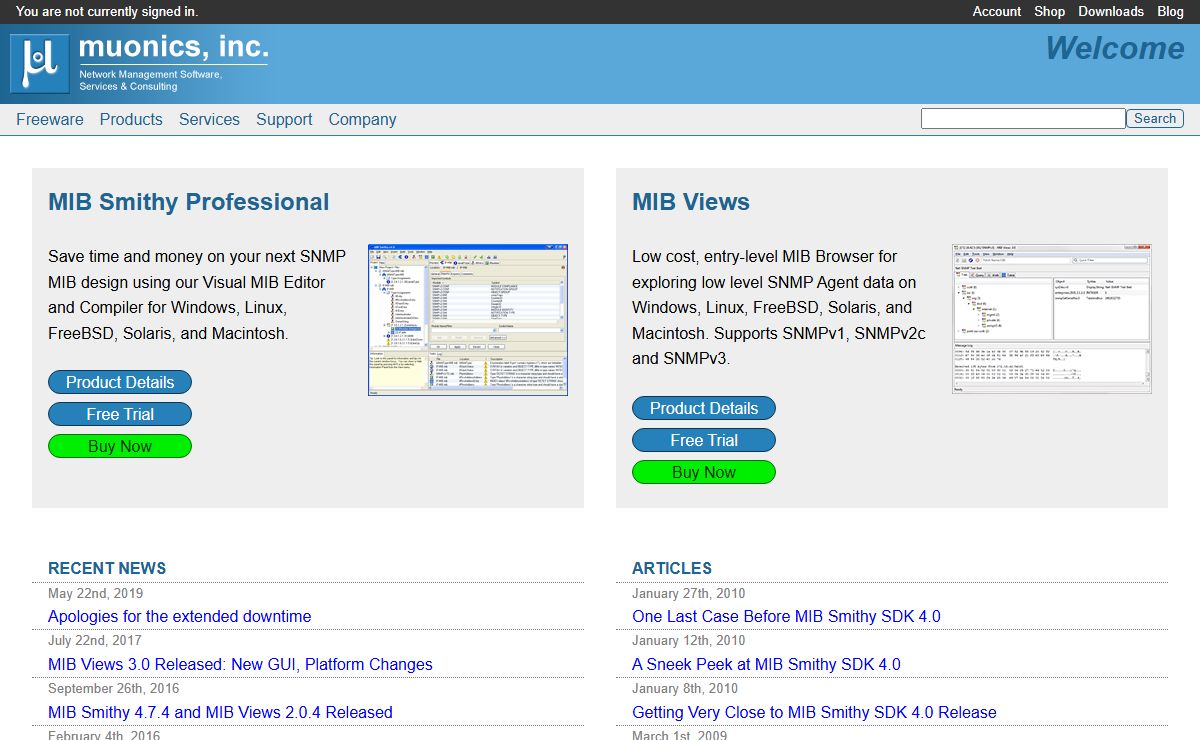Open MIB Smithy Professional screenshot thumbnail
Image resolution: width=1200 pixels, height=740 pixels.
click(x=468, y=319)
